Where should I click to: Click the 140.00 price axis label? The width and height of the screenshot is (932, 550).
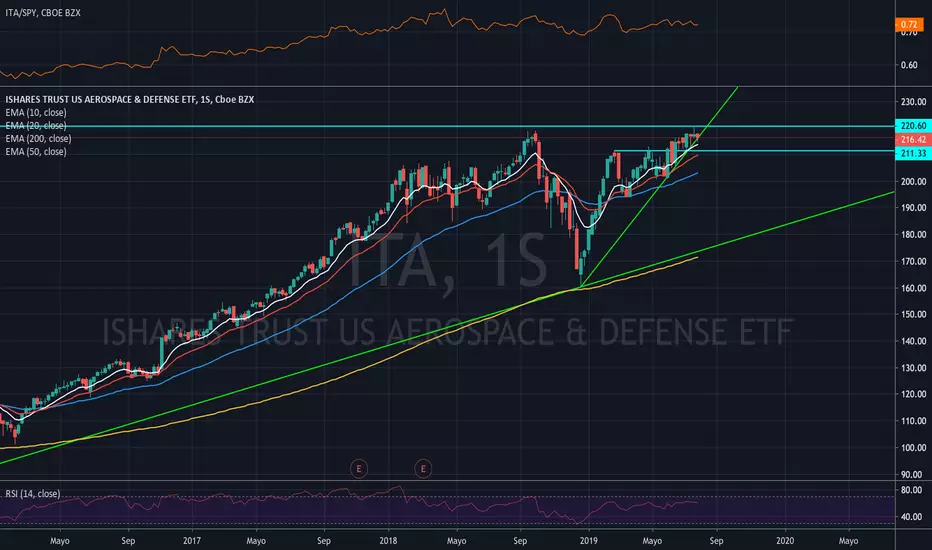(913, 341)
